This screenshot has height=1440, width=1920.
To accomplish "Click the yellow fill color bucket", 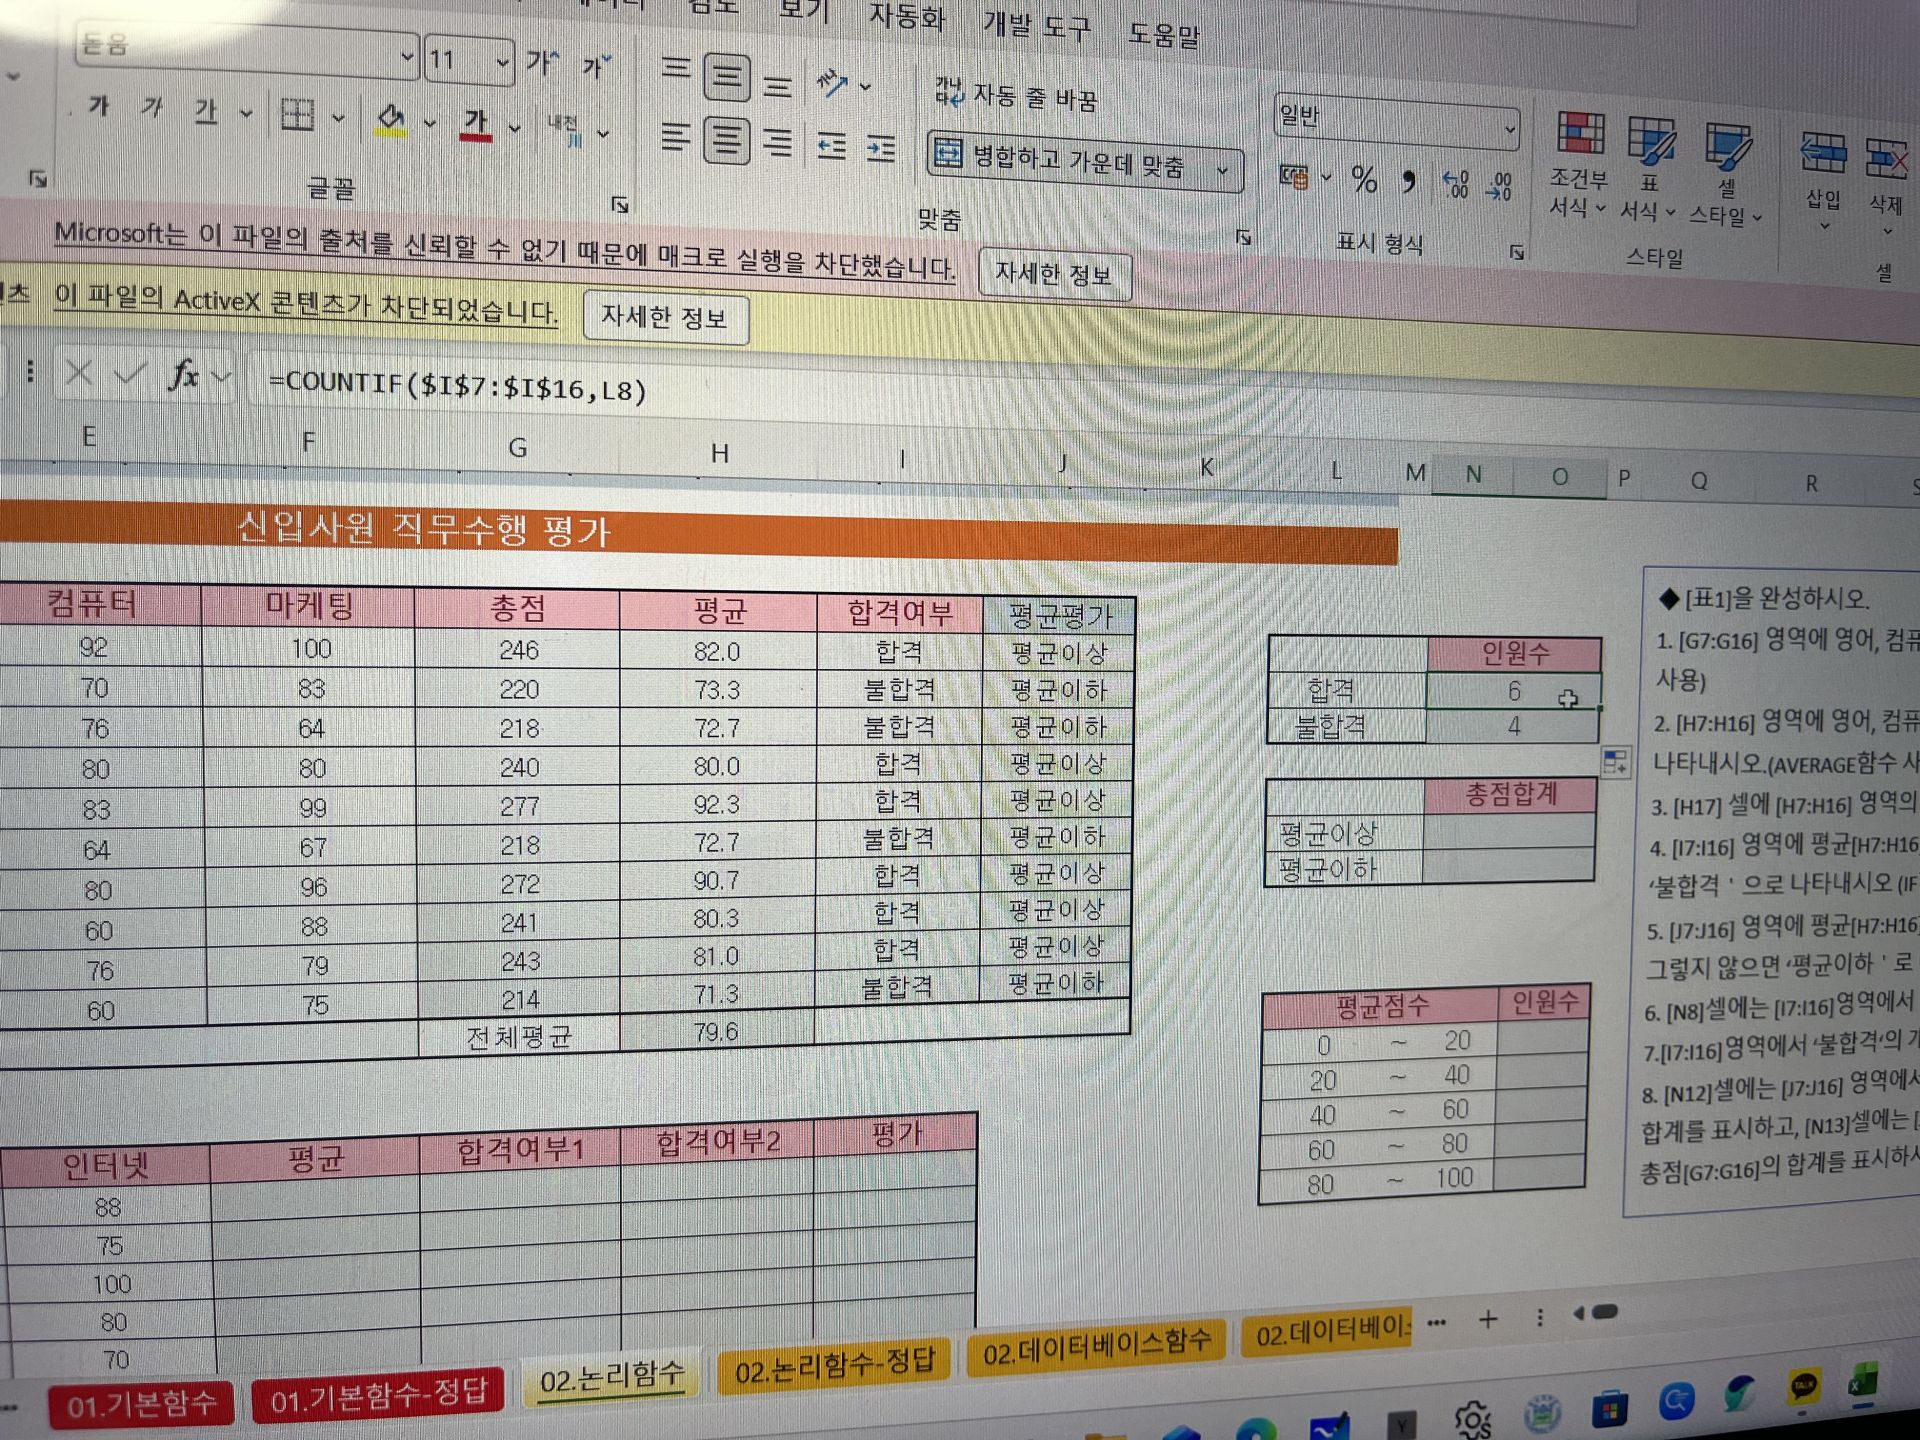I will pyautogui.click(x=390, y=118).
